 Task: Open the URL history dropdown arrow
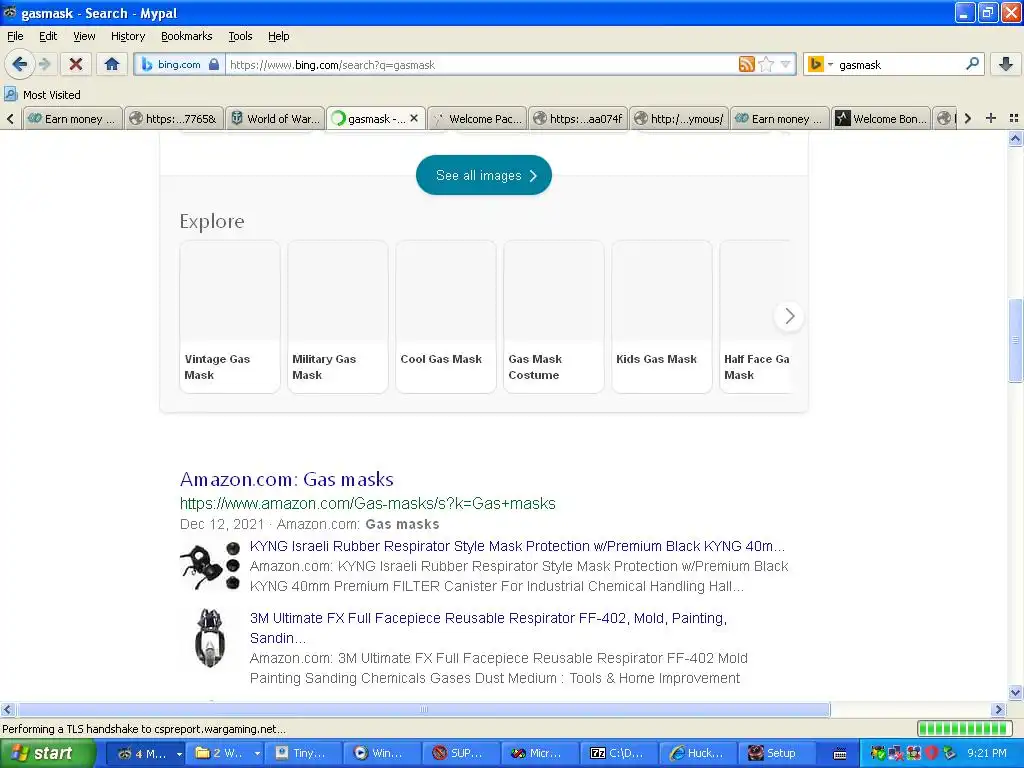[x=786, y=64]
